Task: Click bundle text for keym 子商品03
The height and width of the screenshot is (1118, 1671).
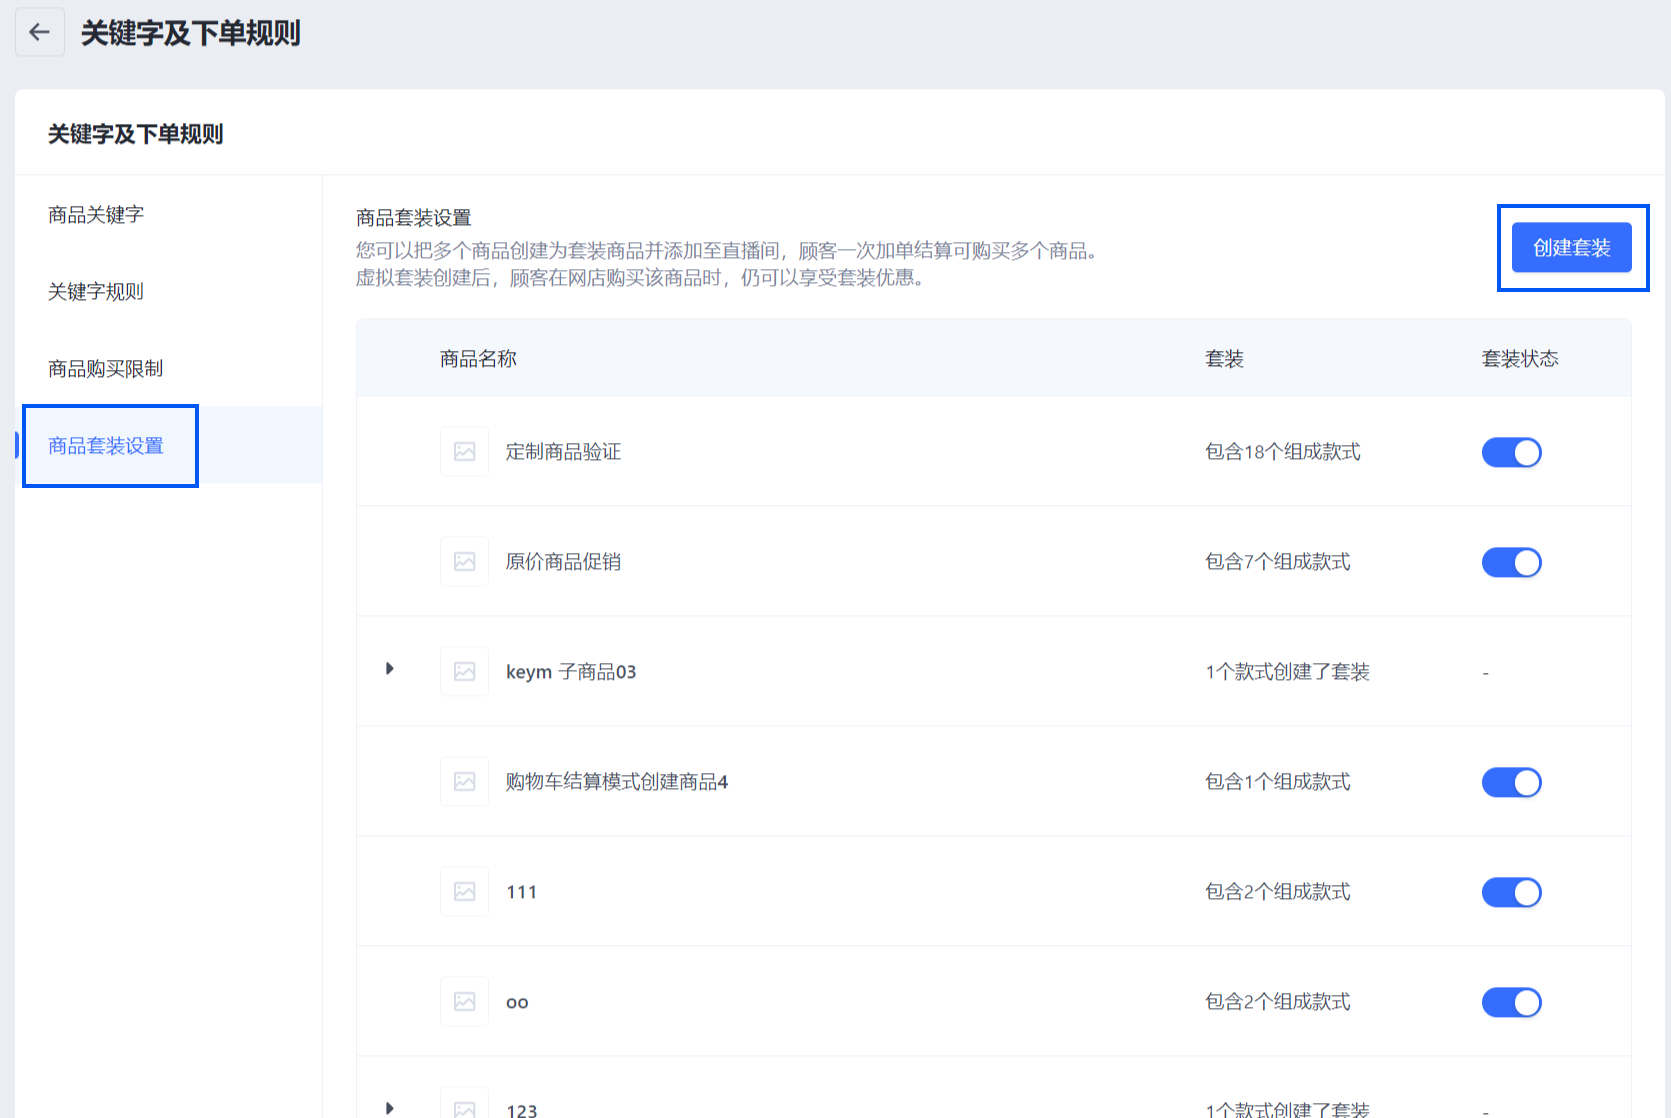Action: (1287, 672)
